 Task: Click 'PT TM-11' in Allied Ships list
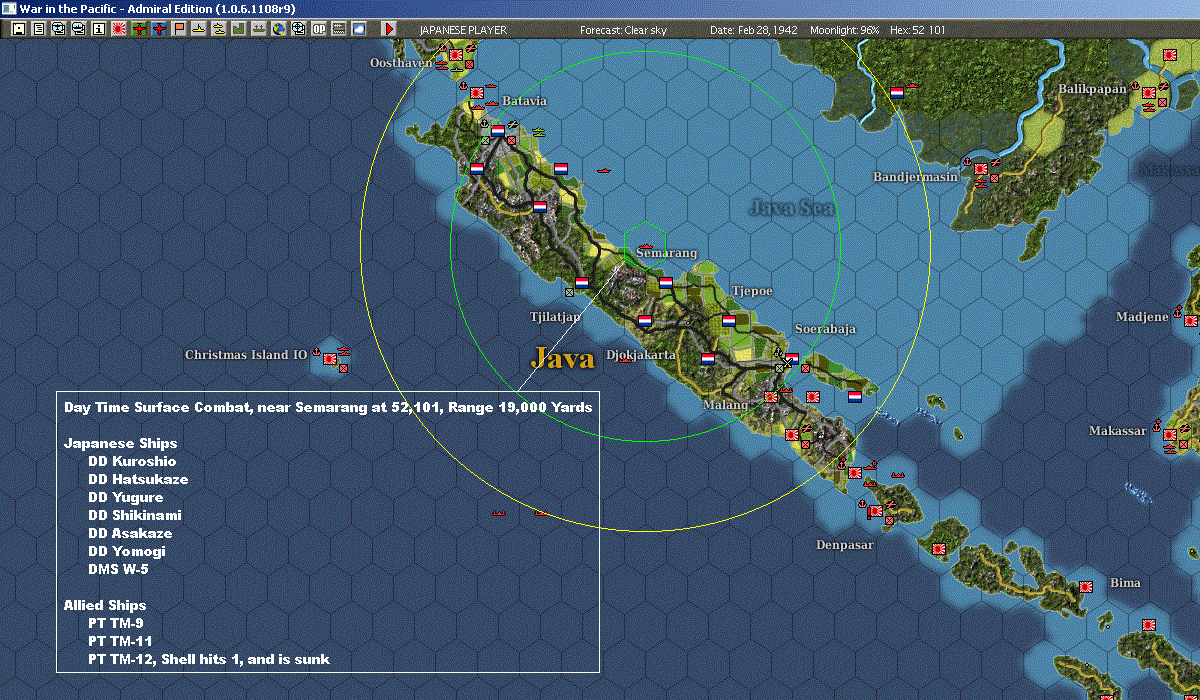point(120,641)
